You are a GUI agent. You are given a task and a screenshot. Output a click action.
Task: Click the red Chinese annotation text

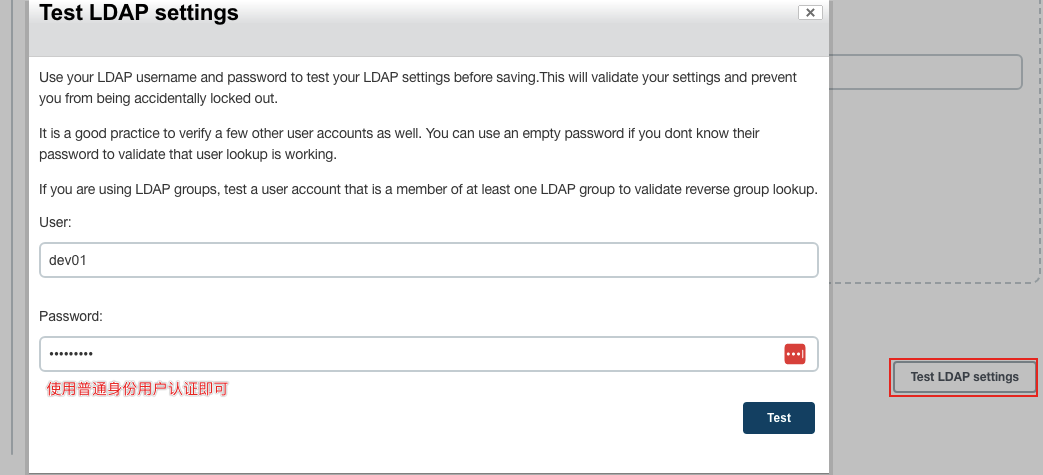coord(137,389)
